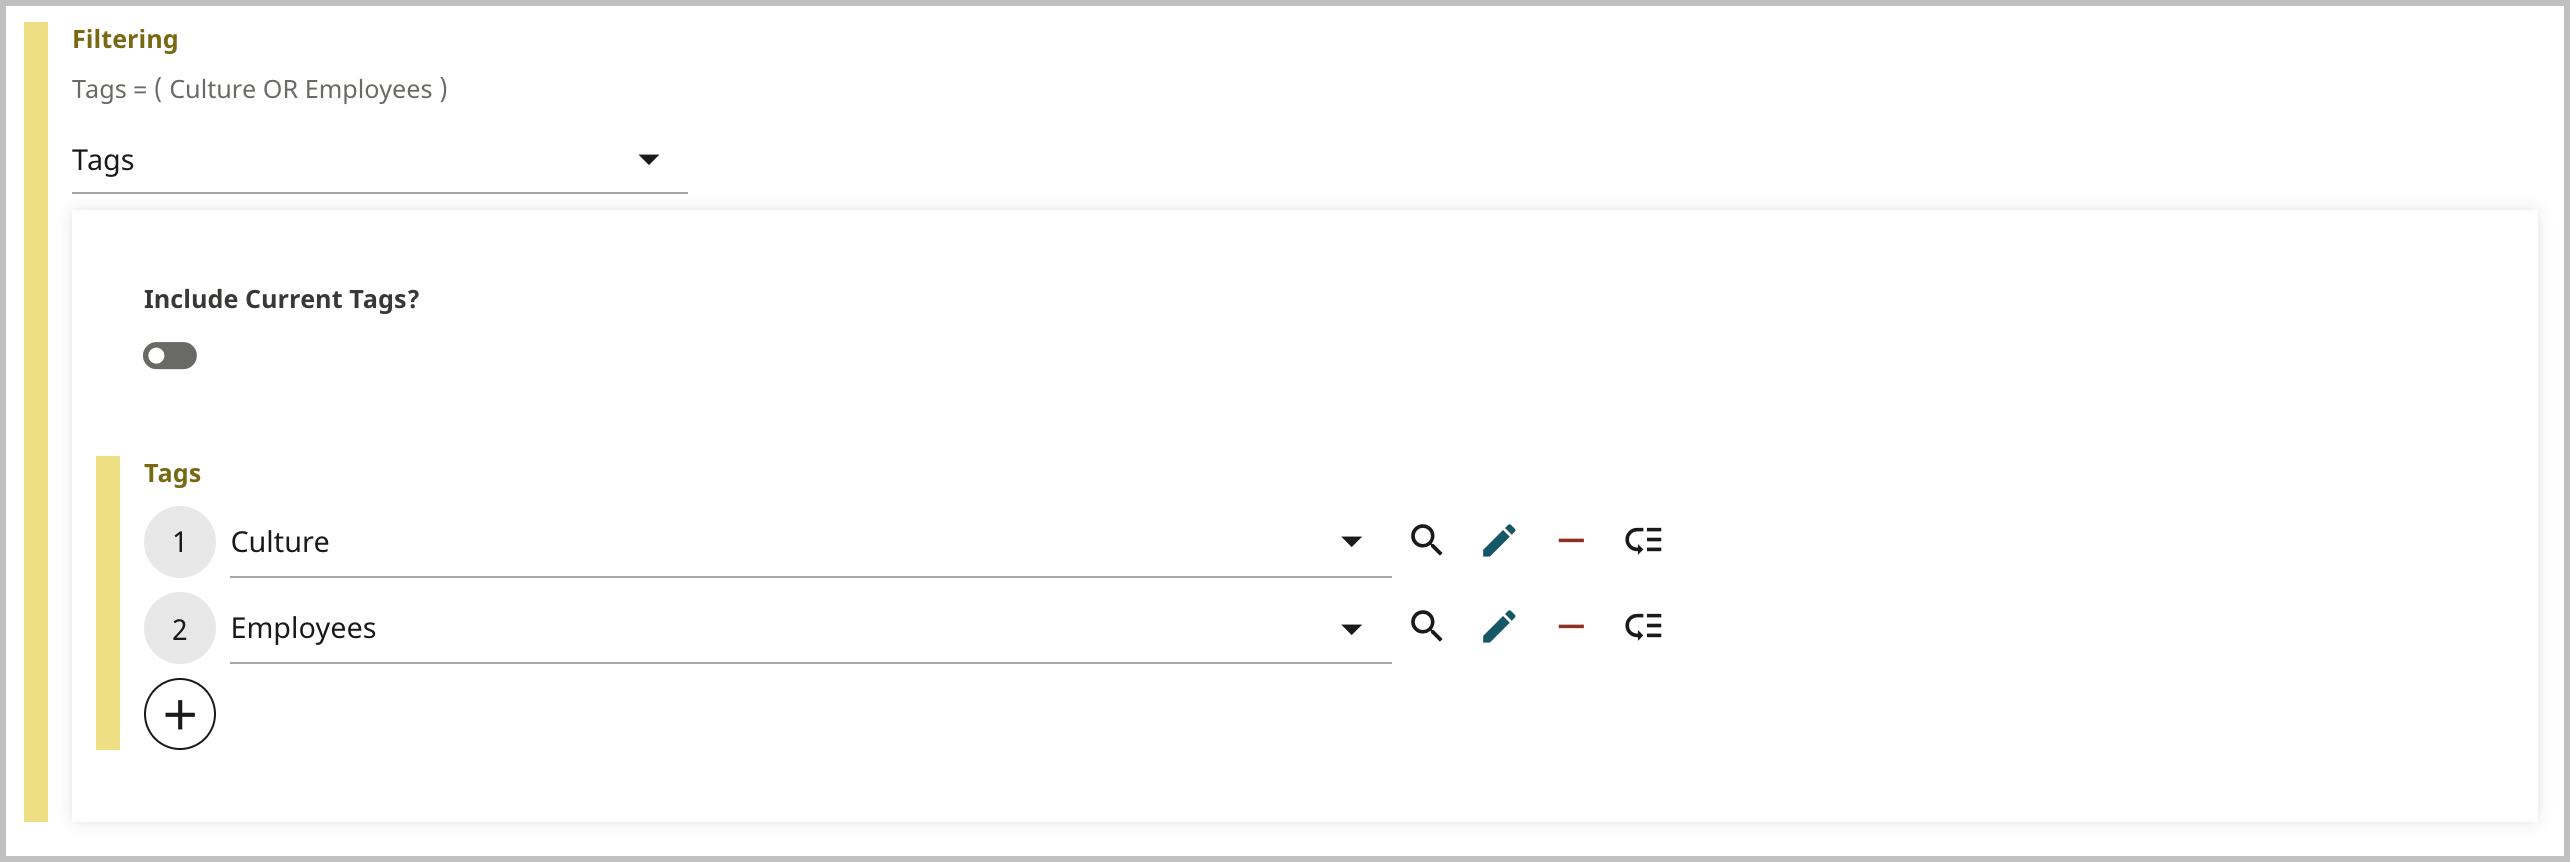Click the reorder icon beside Culture row

click(1643, 540)
